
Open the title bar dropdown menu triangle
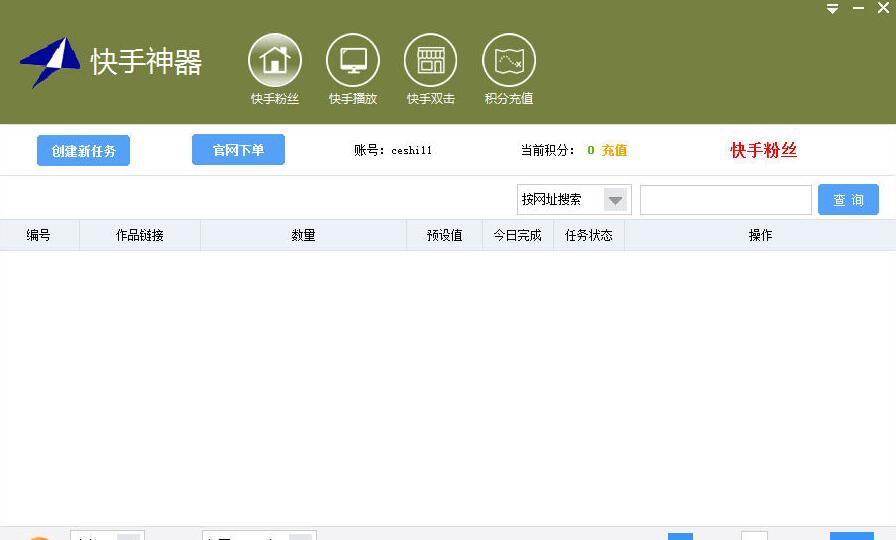click(x=832, y=9)
